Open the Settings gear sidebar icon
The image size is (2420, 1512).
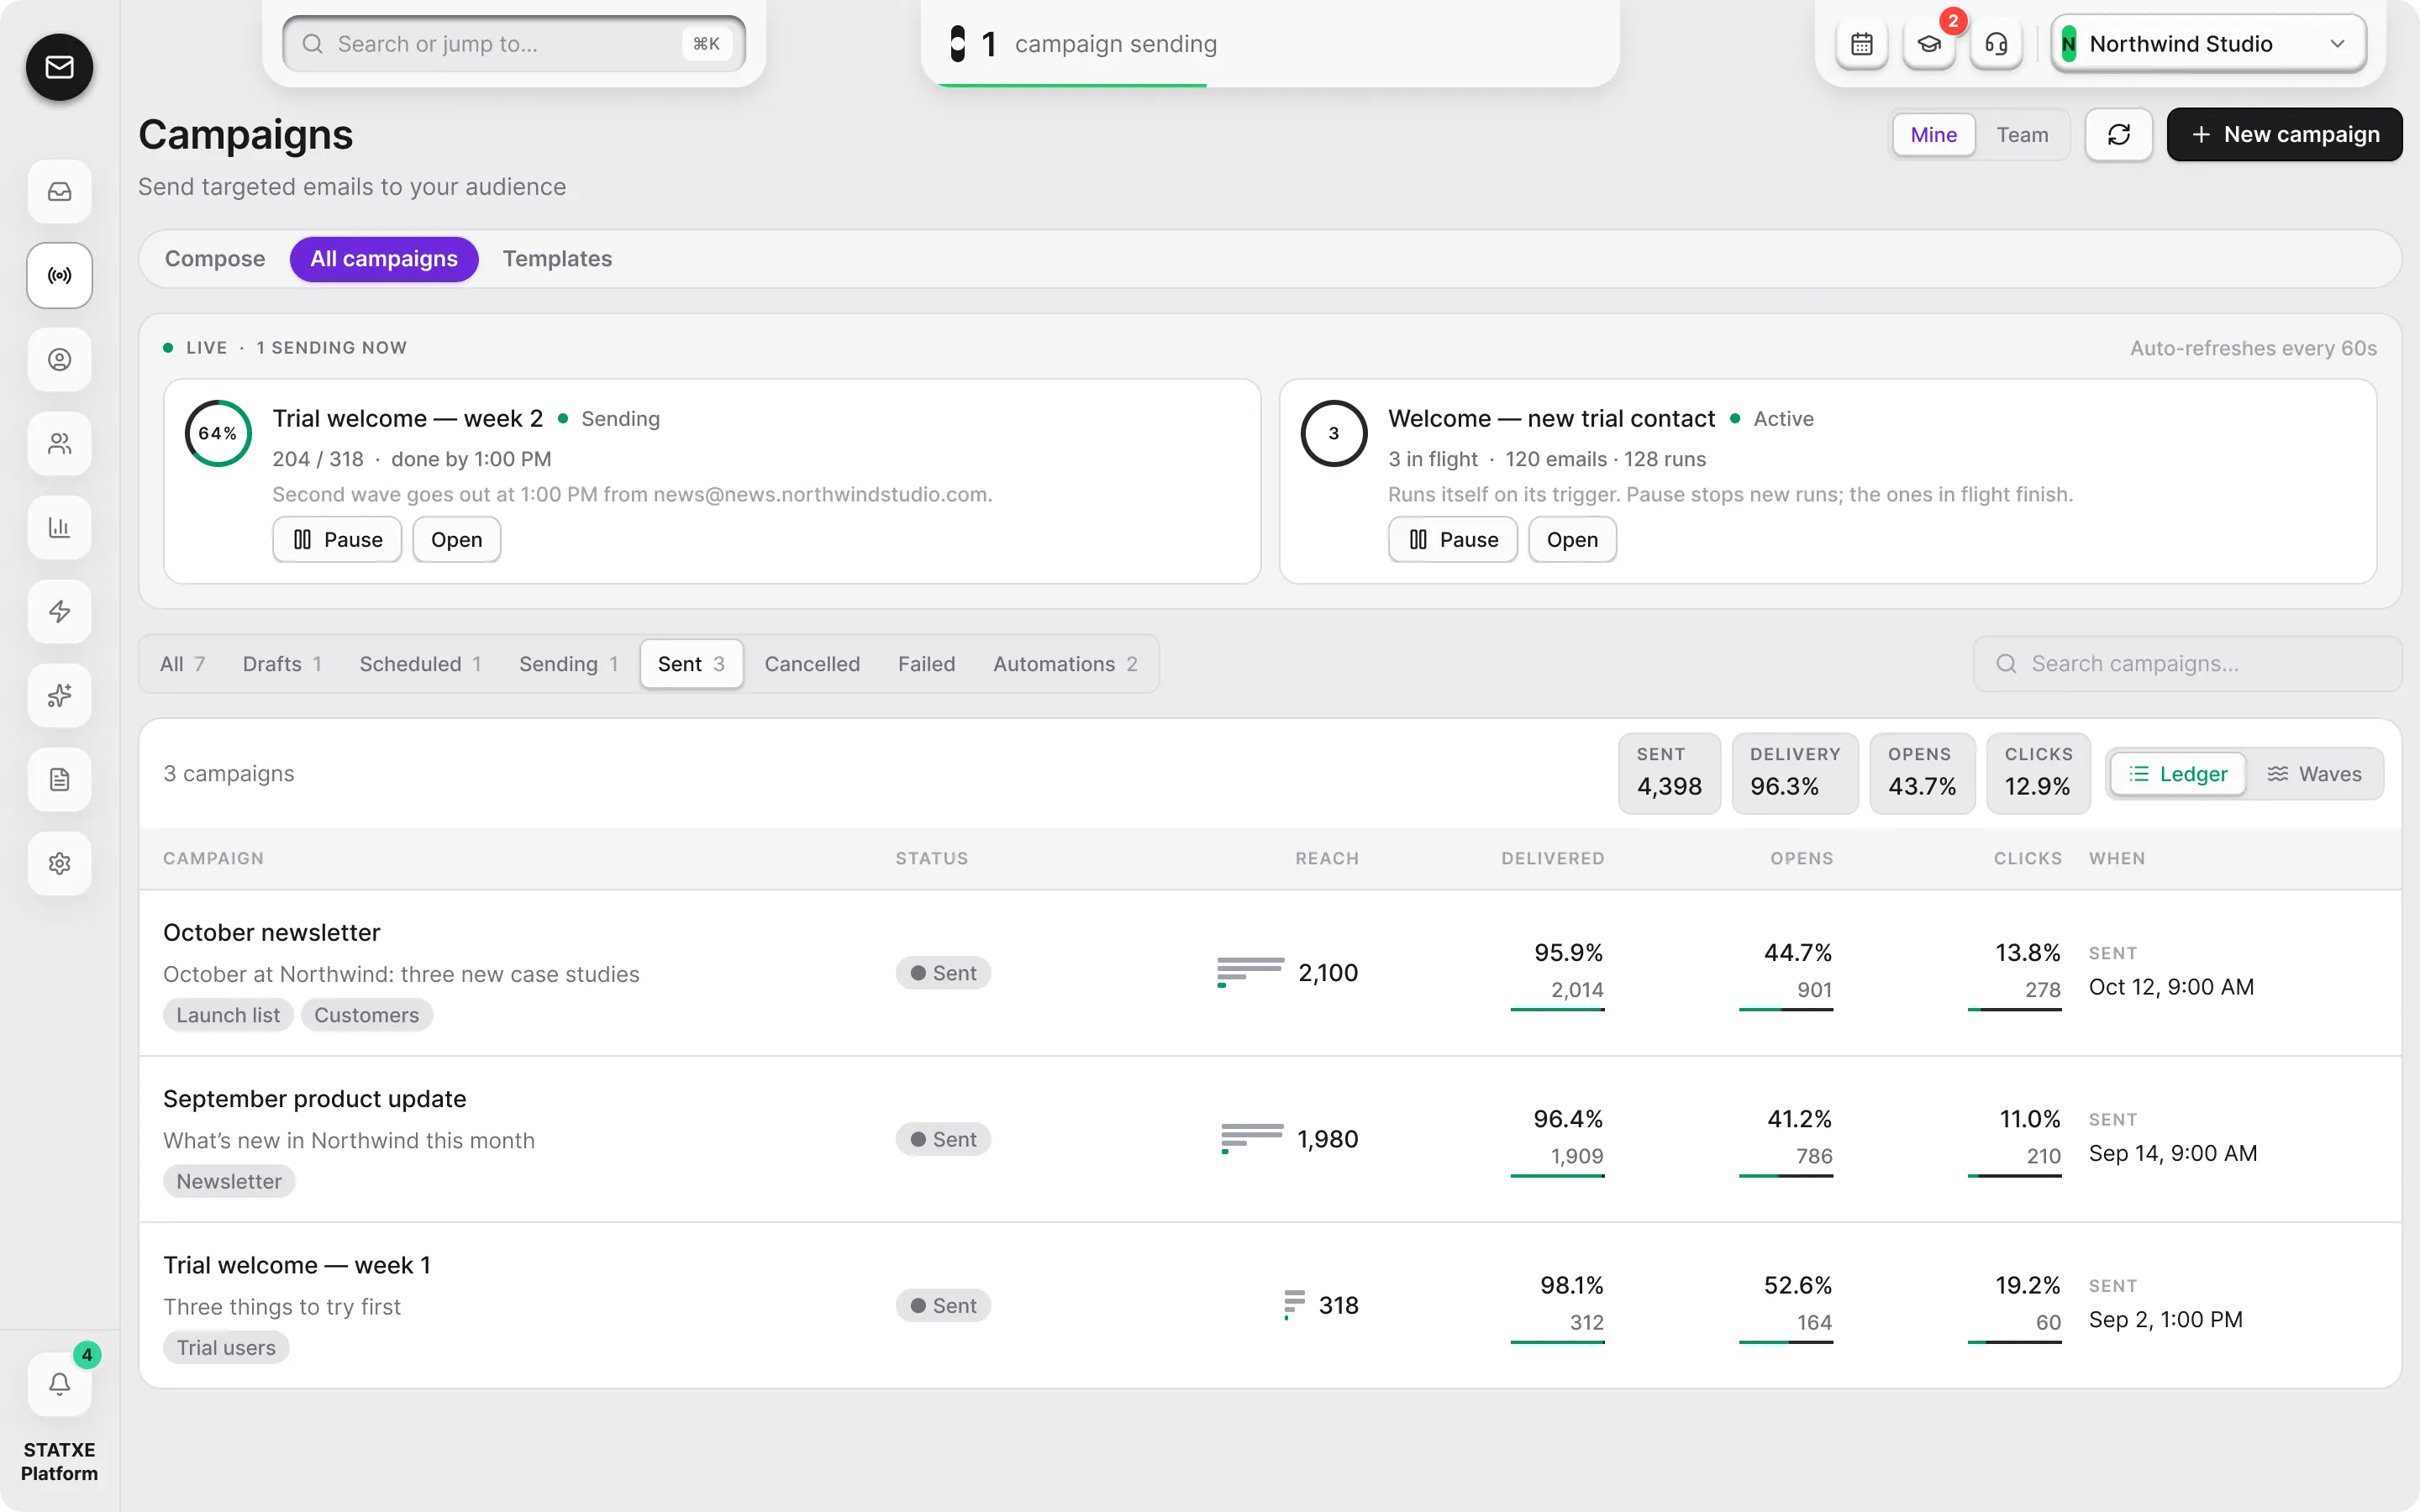click(60, 863)
